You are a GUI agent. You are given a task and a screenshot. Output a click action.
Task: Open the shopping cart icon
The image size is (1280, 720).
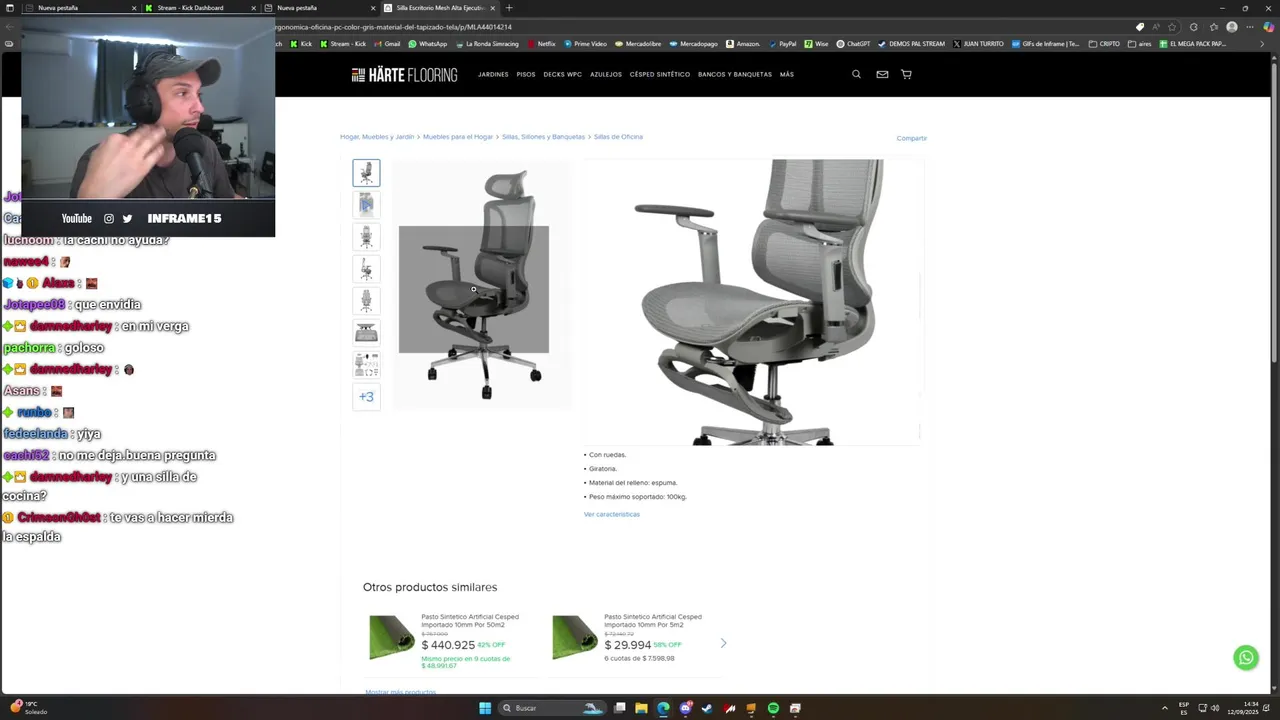[x=906, y=74]
